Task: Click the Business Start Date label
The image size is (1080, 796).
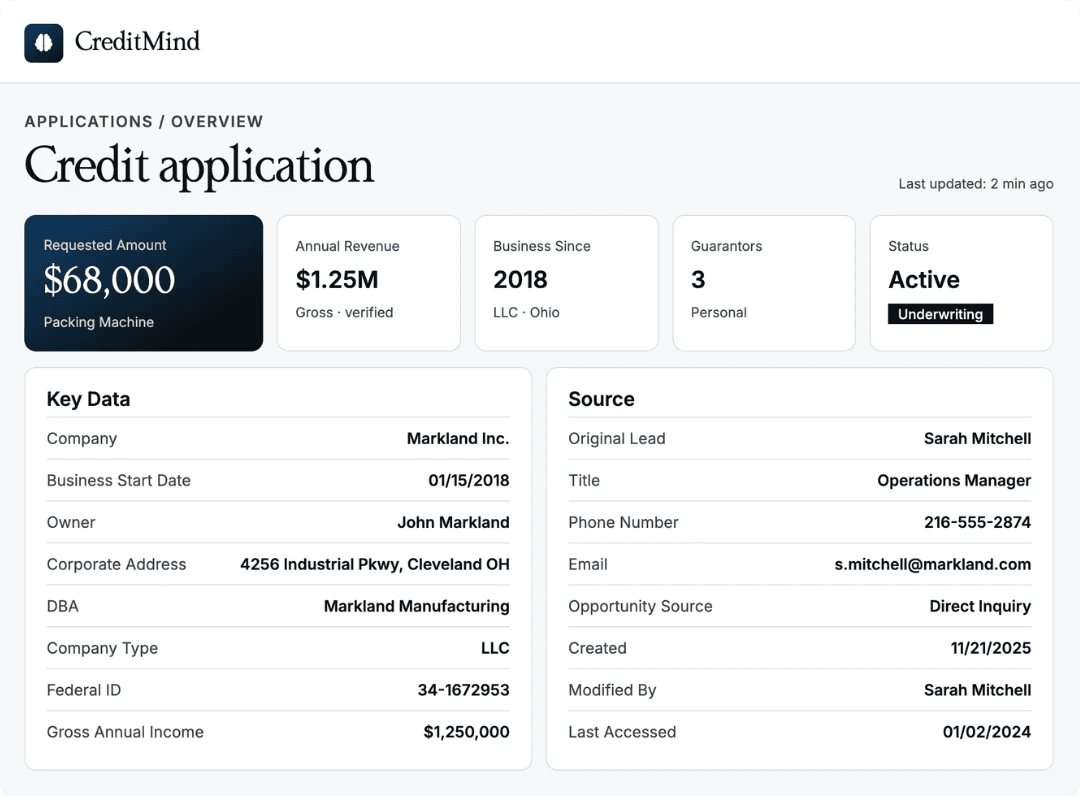Action: [118, 481]
